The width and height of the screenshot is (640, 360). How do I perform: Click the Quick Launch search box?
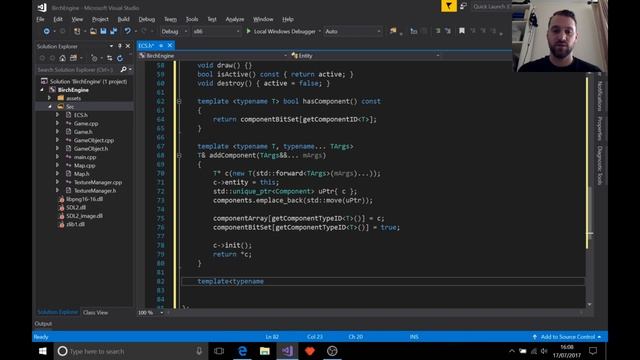[x=491, y=7]
